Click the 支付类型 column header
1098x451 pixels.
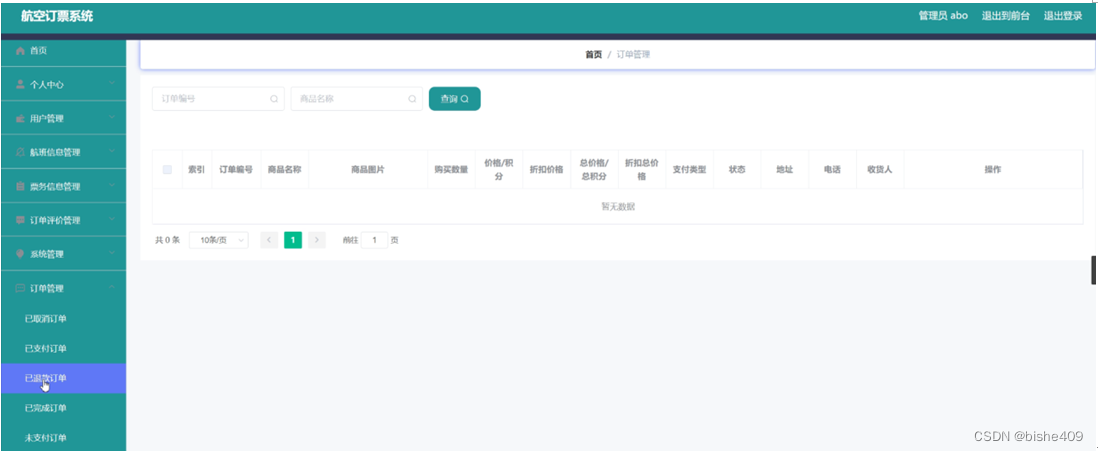pos(689,169)
